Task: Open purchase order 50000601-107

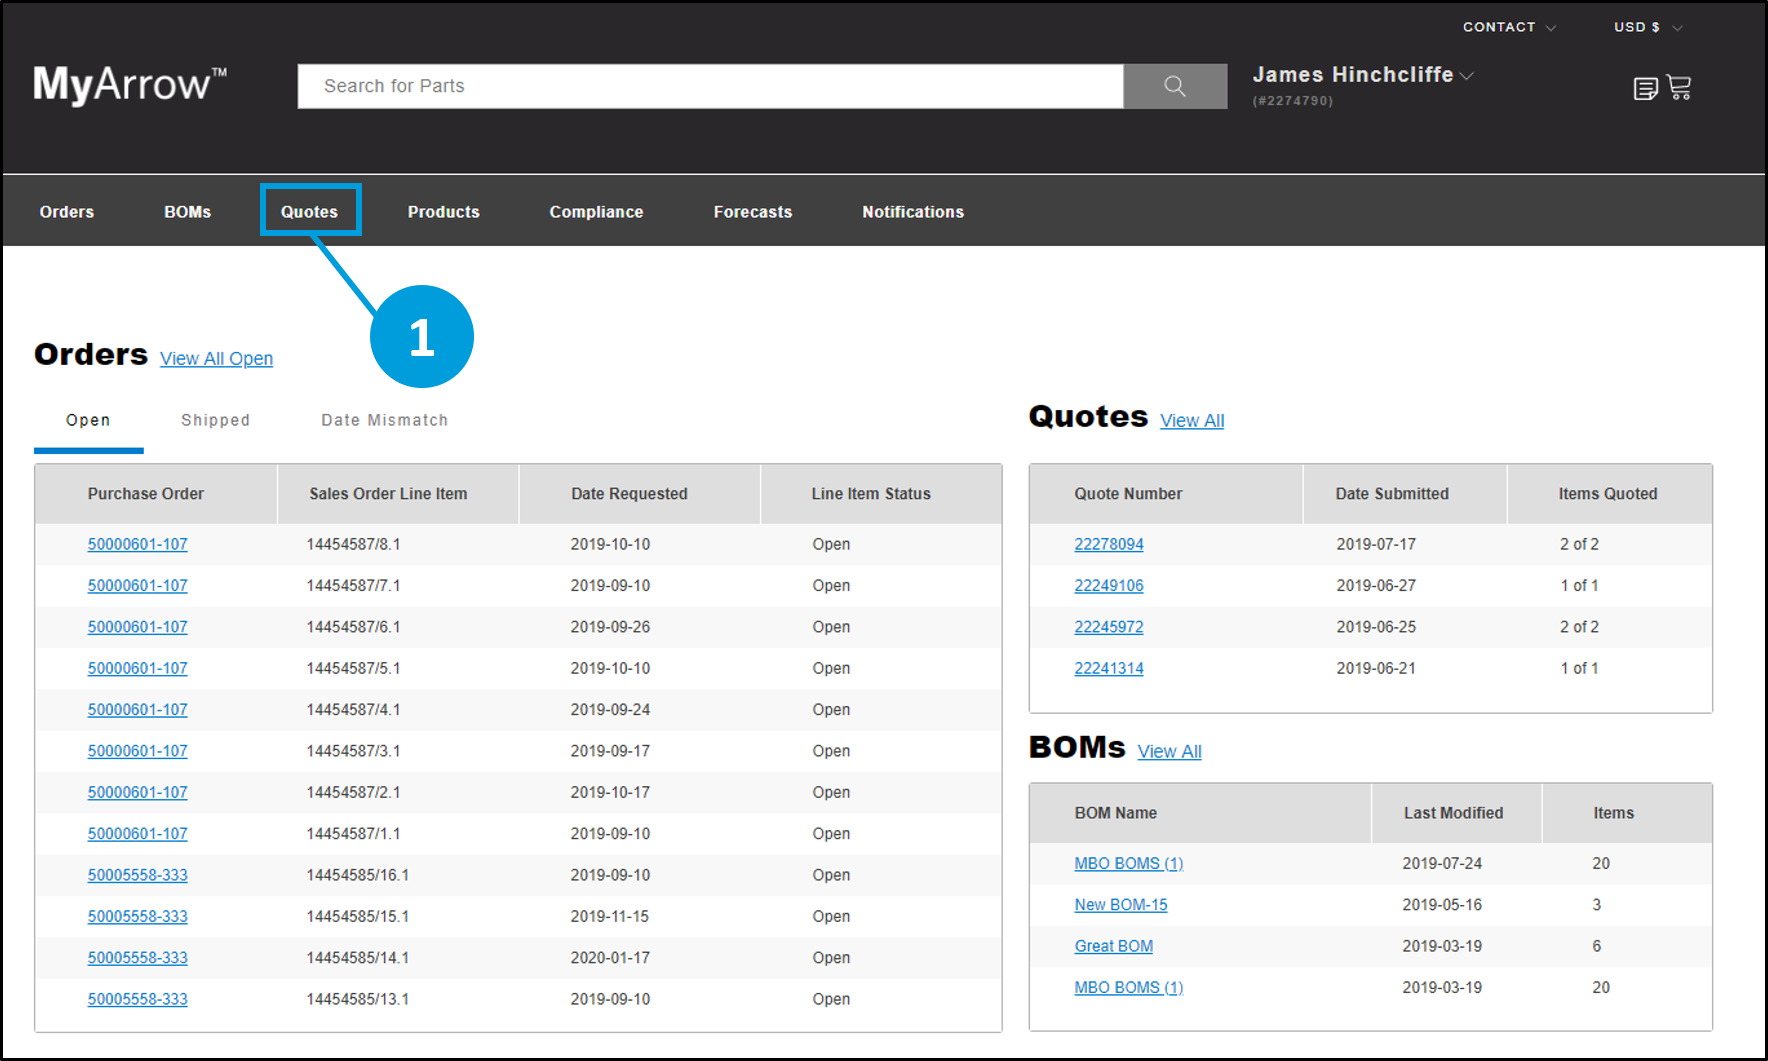Action: click(x=137, y=544)
